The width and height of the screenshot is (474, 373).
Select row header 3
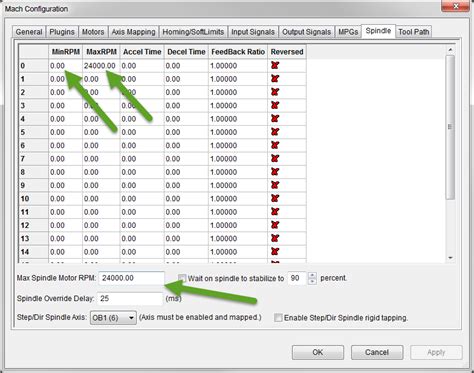point(33,106)
